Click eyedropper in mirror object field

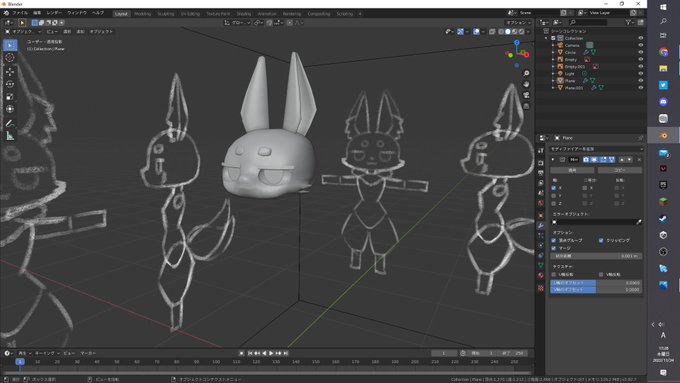(639, 222)
